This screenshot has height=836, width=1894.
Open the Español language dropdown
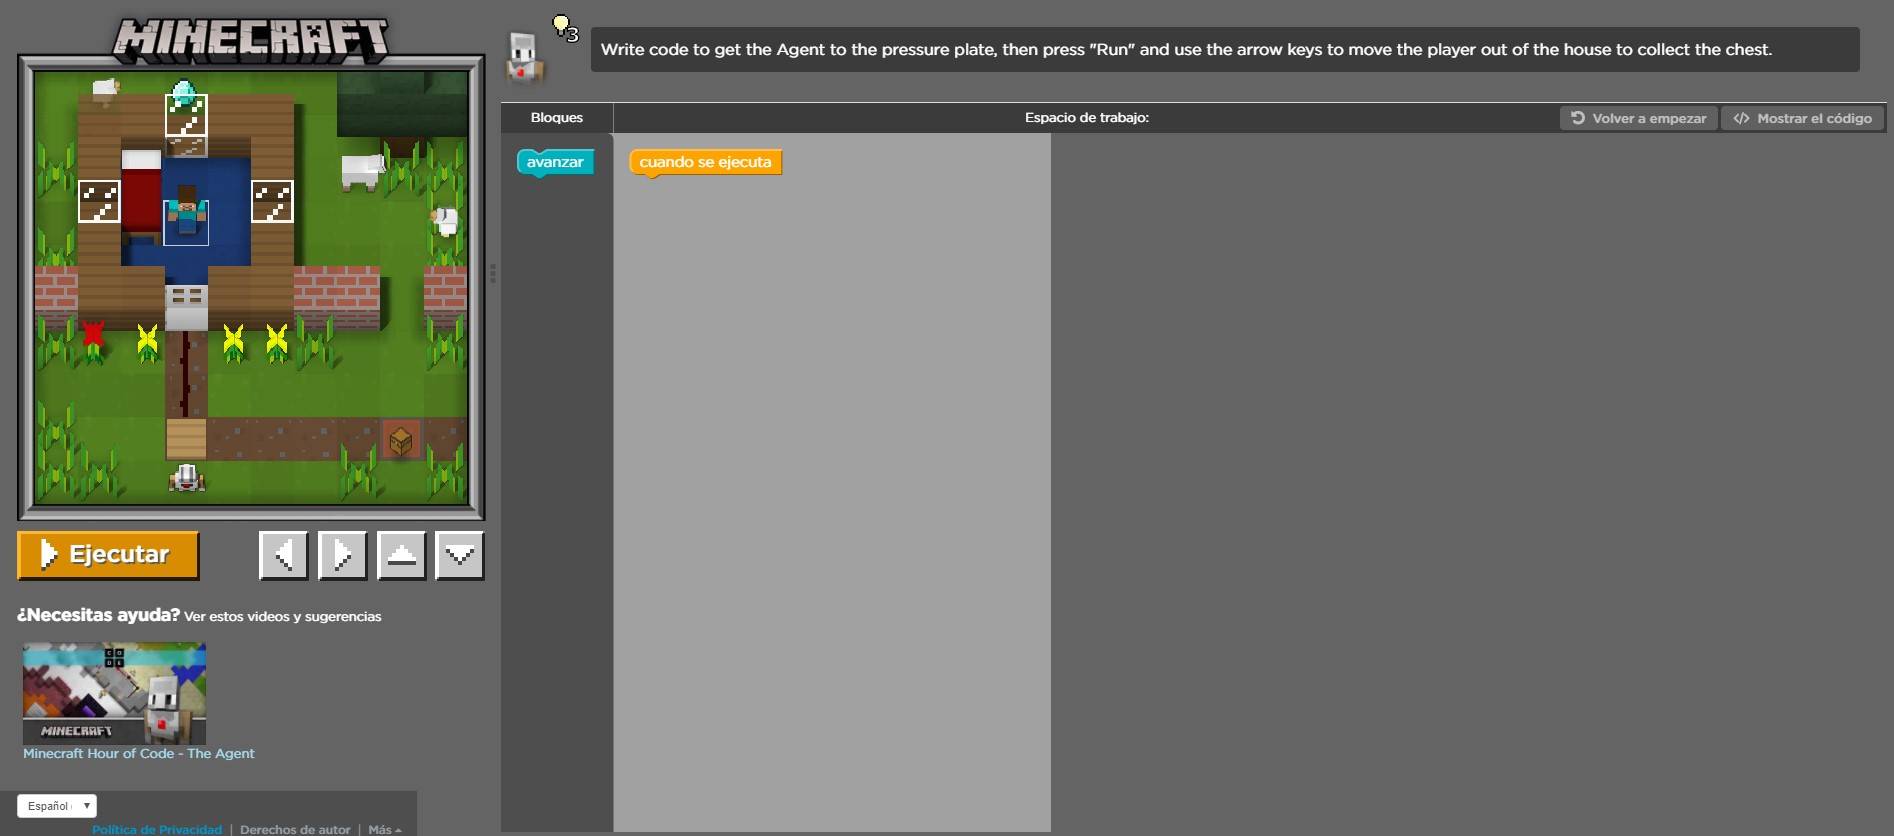pos(57,806)
